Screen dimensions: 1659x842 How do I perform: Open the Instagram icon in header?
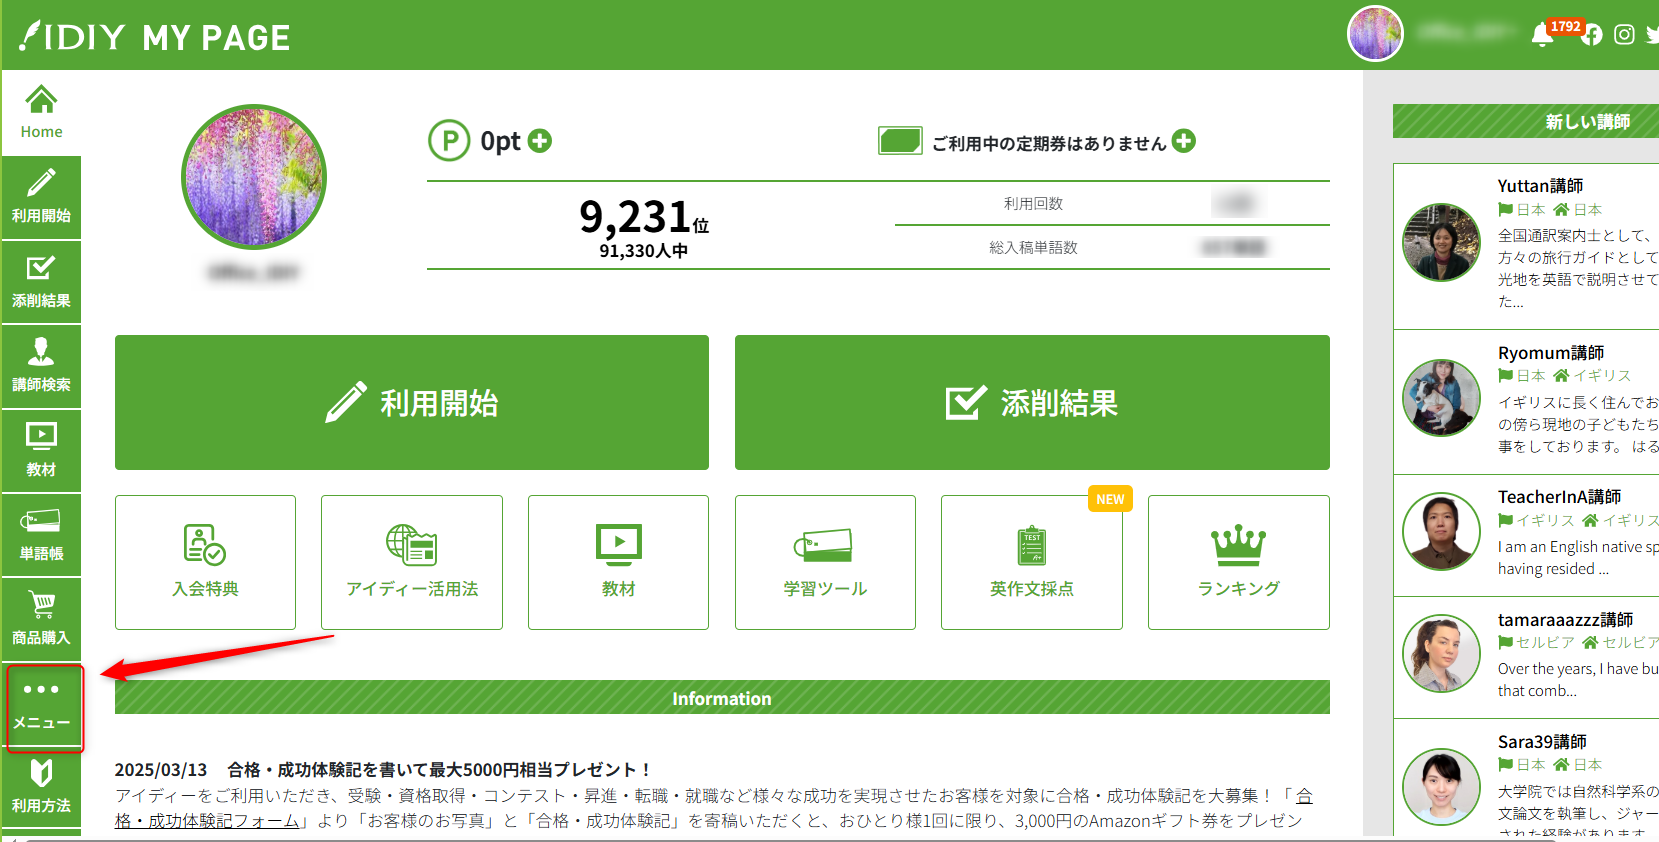tap(1625, 35)
